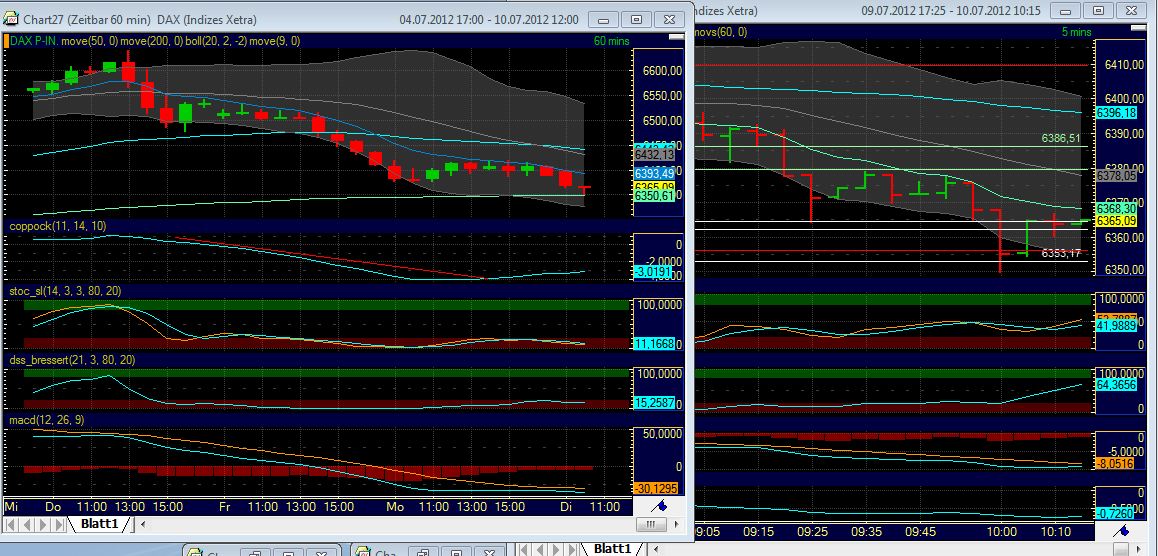Go to next sheet in Chart27
The height and width of the screenshot is (556, 1158).
click(42, 524)
